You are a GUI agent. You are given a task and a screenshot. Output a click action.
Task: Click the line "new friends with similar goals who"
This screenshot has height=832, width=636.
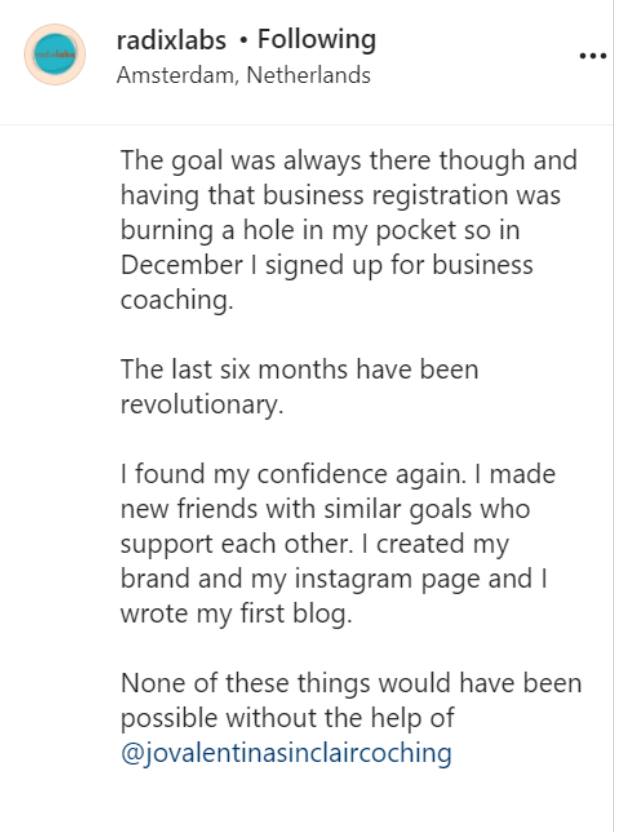click(325, 509)
